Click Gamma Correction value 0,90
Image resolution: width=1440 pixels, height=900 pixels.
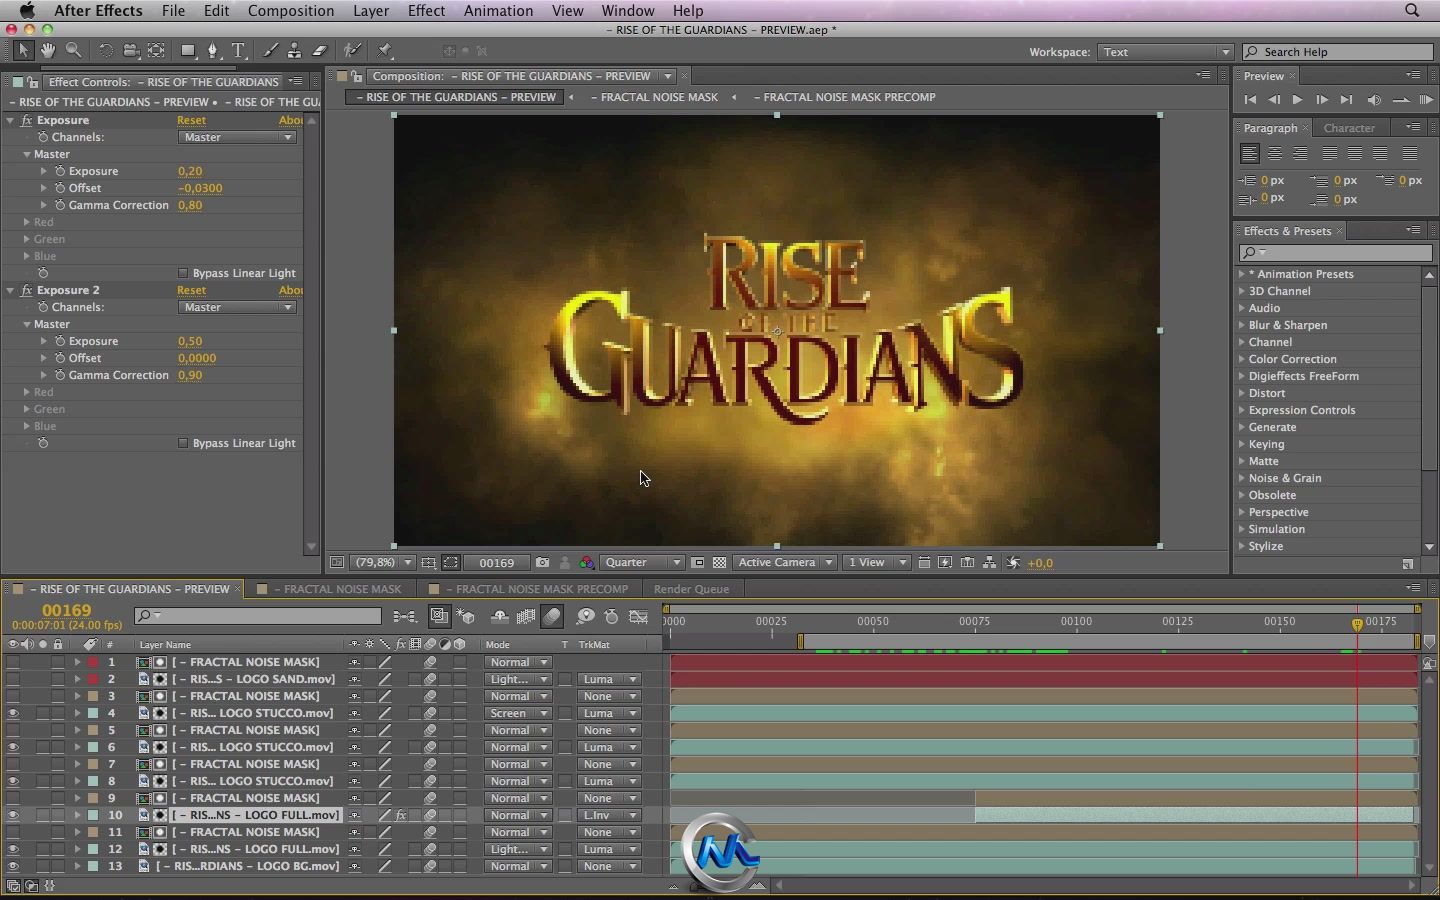(190, 375)
